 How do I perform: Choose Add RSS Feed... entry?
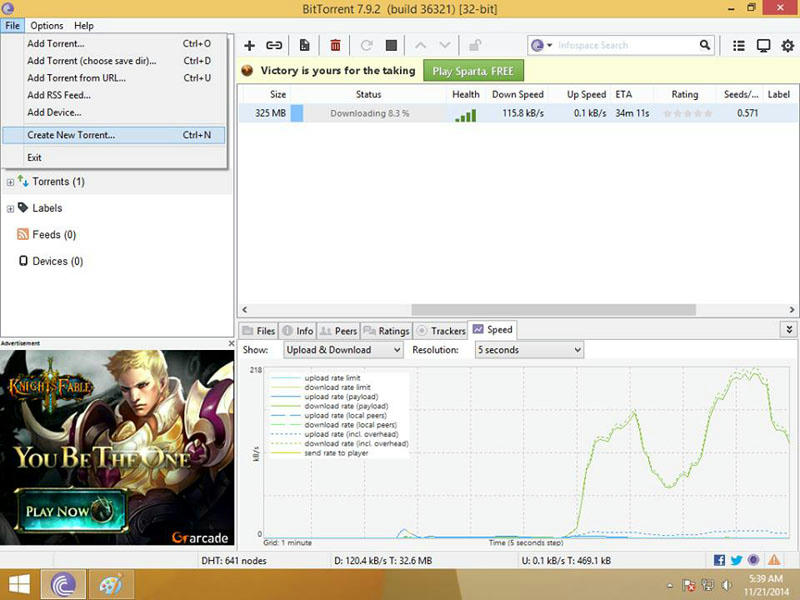coord(114,95)
